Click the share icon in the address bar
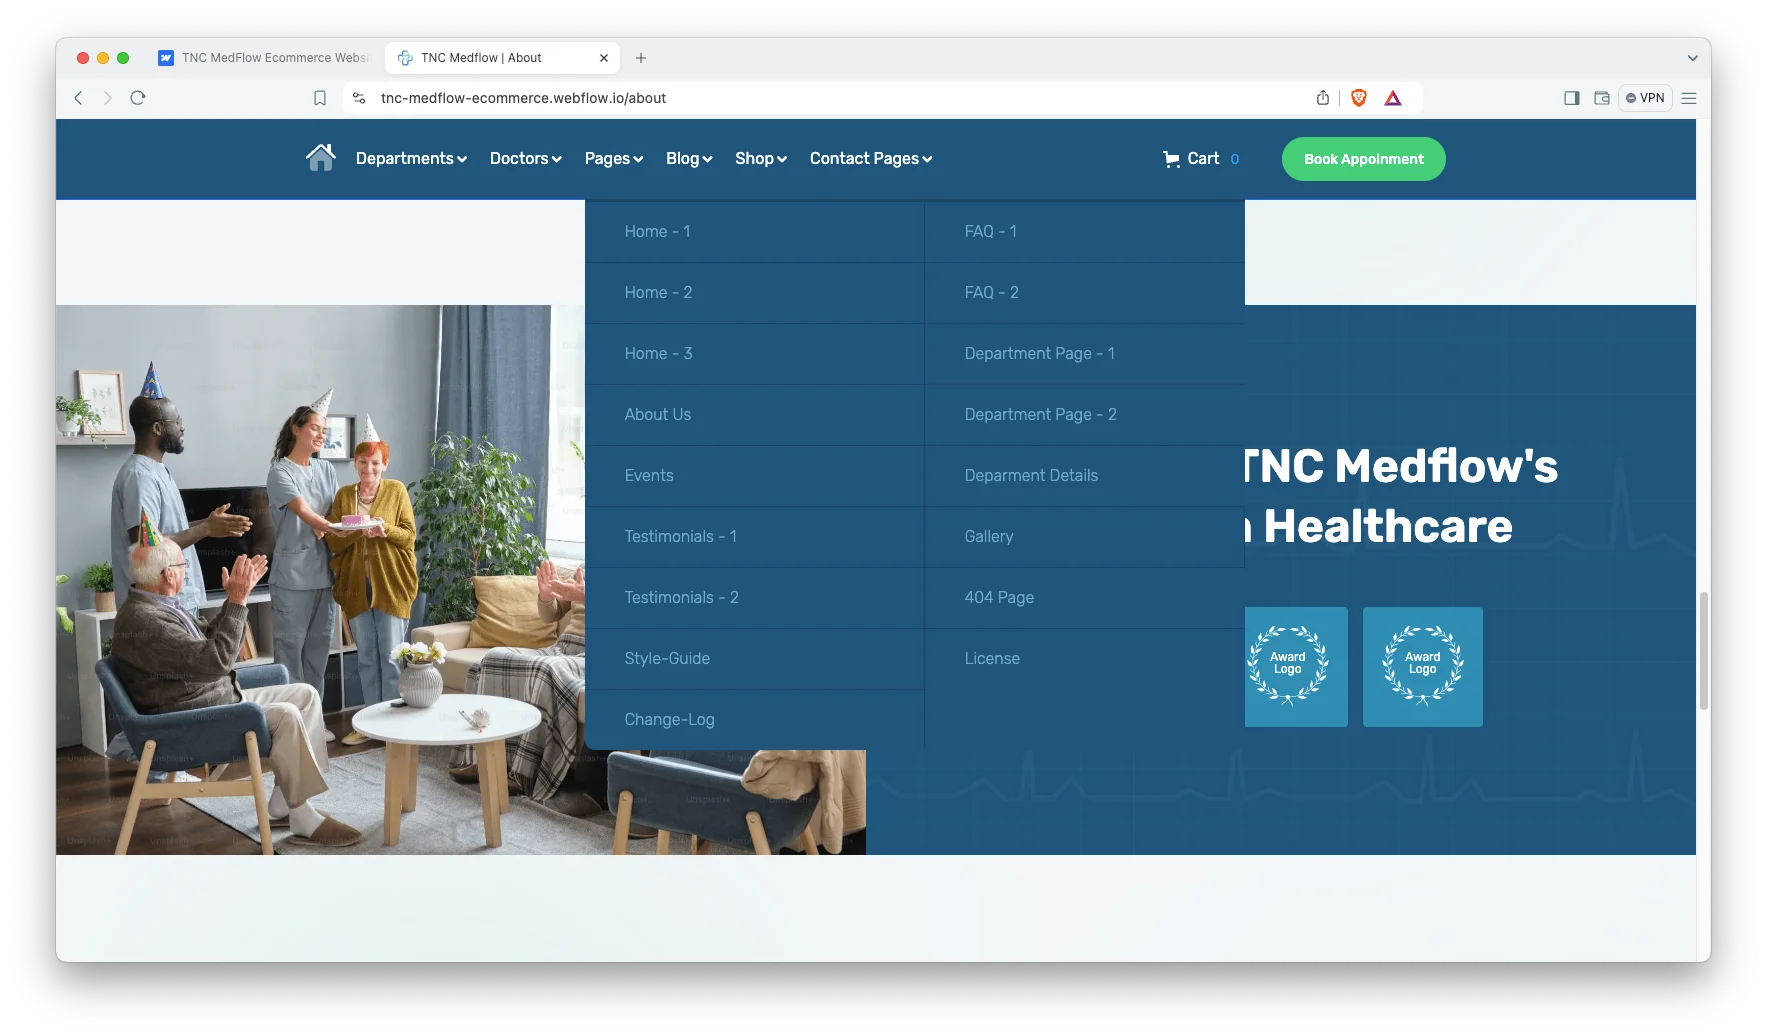 1323,98
